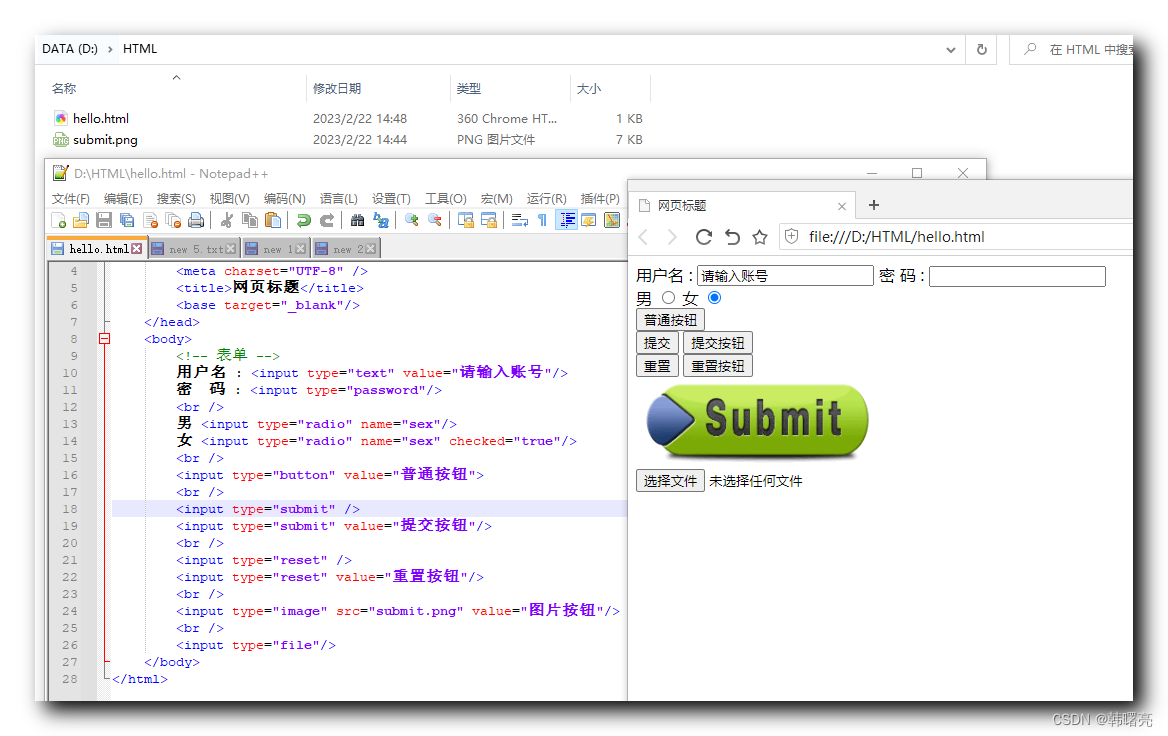Viewport: 1168px width, 736px height.
Task: Click the document map toolbar icon
Action: click(x=612, y=220)
